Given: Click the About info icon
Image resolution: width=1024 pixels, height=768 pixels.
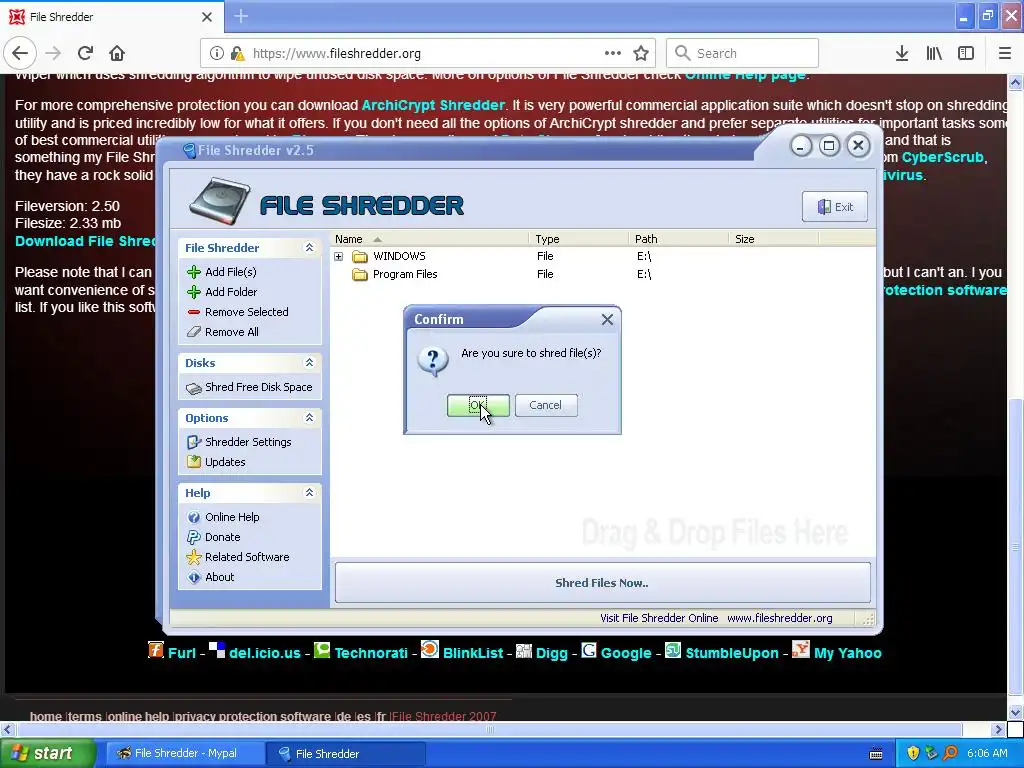Looking at the screenshot, I should pyautogui.click(x=194, y=577).
